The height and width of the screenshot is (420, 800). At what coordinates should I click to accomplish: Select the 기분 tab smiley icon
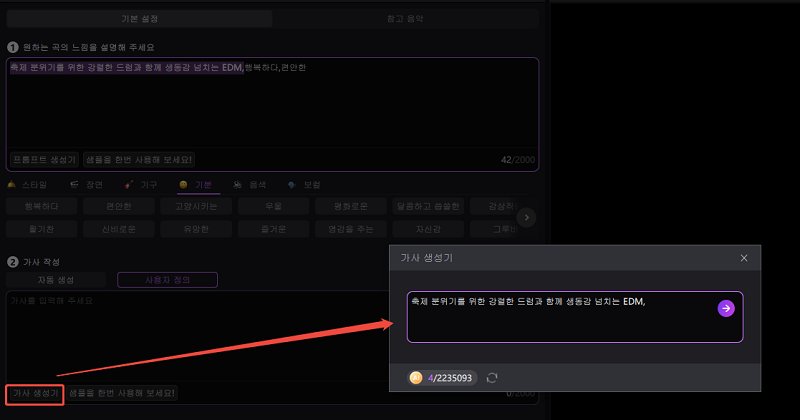[183, 185]
